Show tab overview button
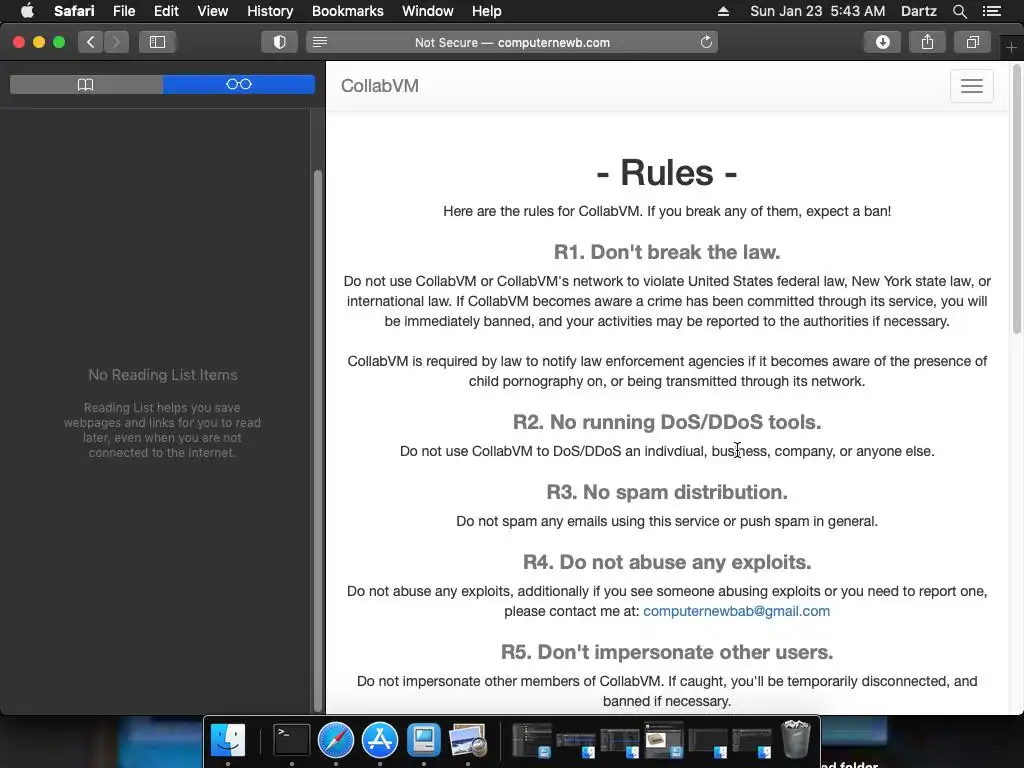 [x=972, y=42]
